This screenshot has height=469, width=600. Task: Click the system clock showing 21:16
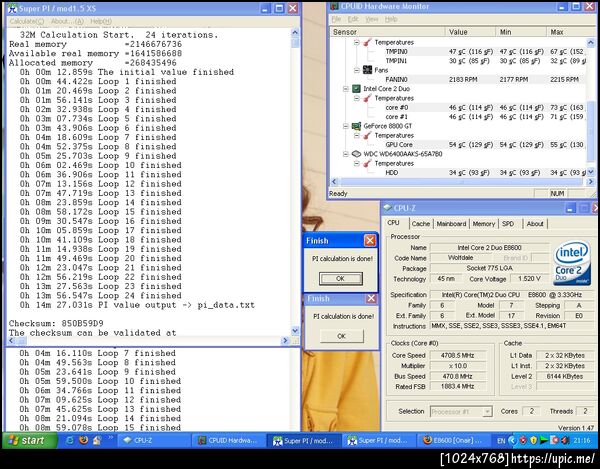pyautogui.click(x=582, y=441)
